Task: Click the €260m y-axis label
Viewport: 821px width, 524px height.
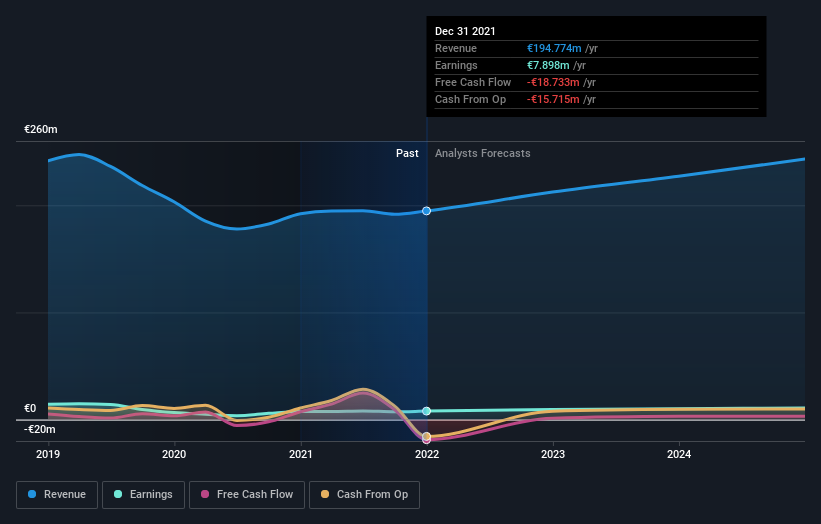Action: [41, 129]
